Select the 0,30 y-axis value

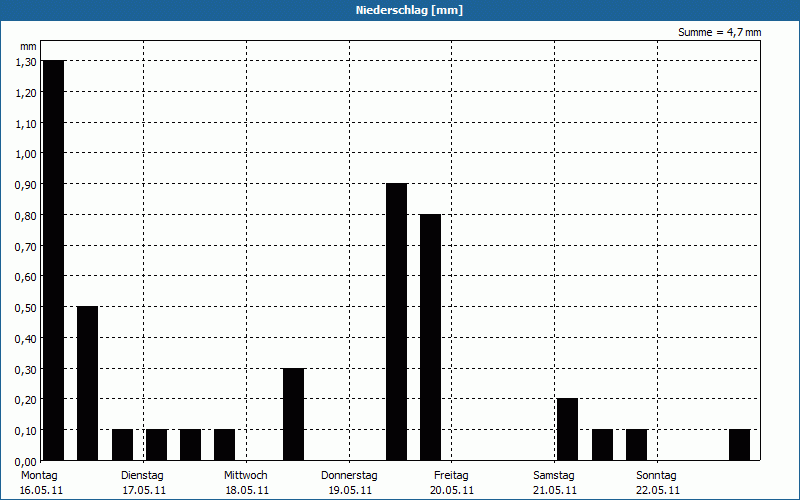coord(26,369)
